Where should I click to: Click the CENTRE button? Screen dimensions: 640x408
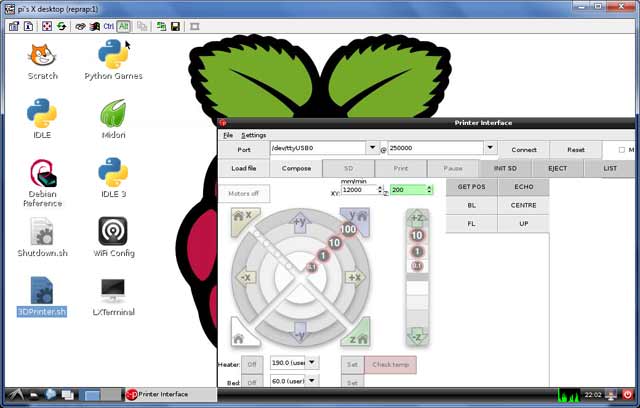[x=524, y=205]
